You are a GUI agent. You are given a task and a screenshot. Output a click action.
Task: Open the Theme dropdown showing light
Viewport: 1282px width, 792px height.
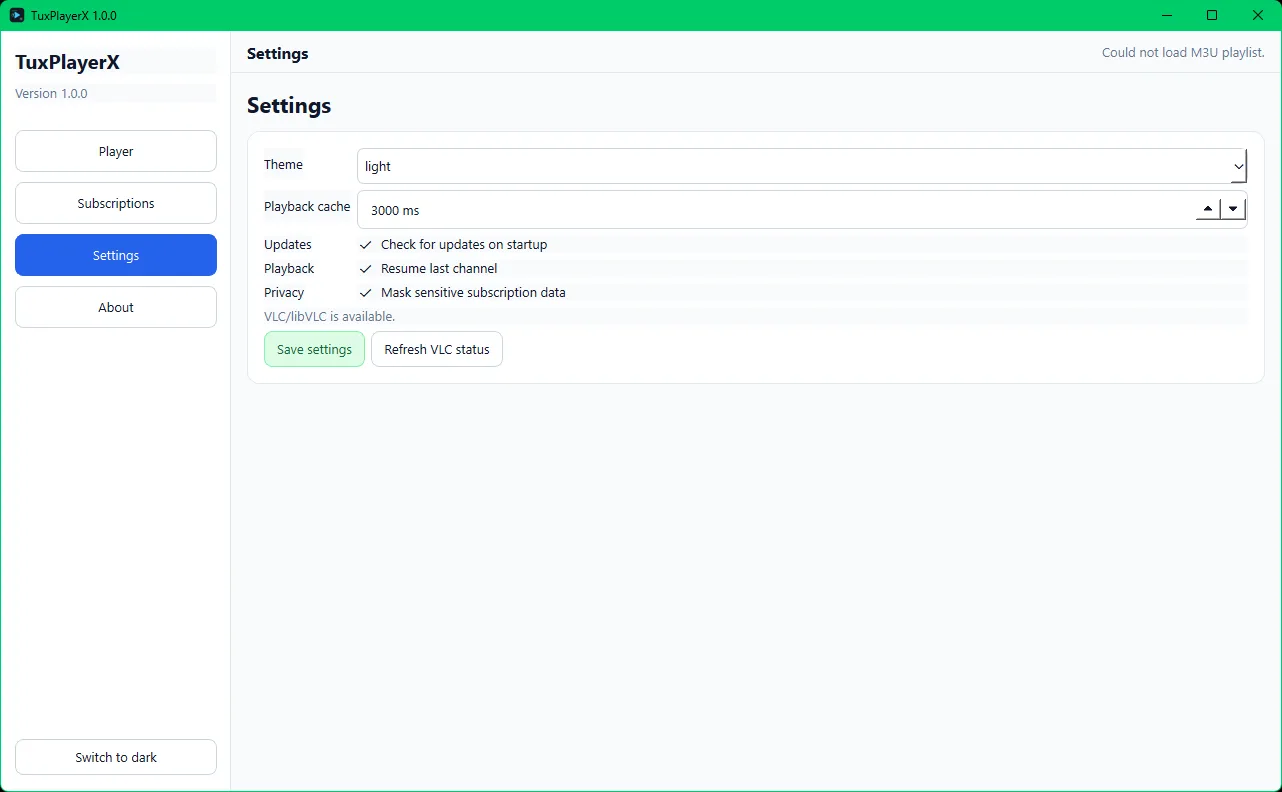pyautogui.click(x=801, y=166)
